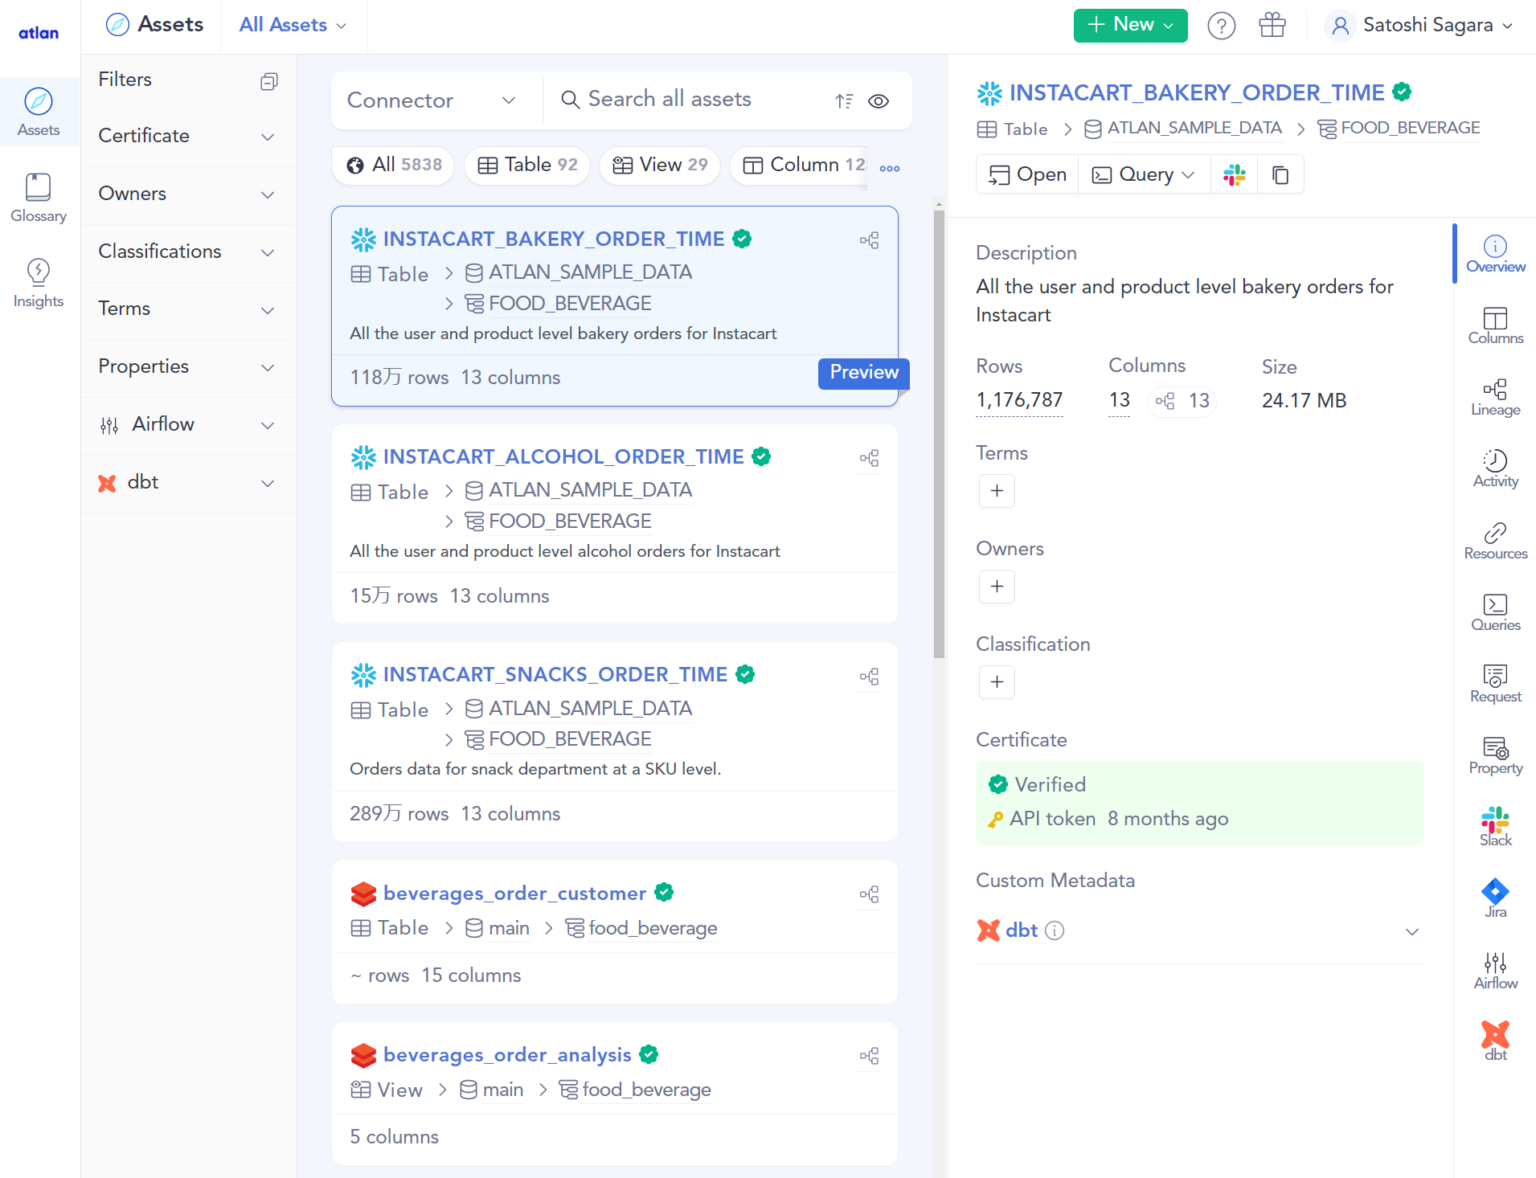Expand the Certificate filter section

pos(186,136)
